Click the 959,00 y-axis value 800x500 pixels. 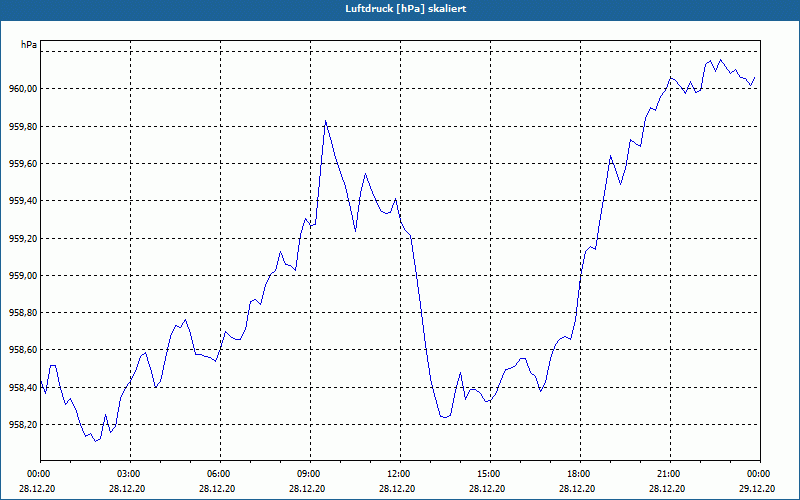[x=23, y=276]
